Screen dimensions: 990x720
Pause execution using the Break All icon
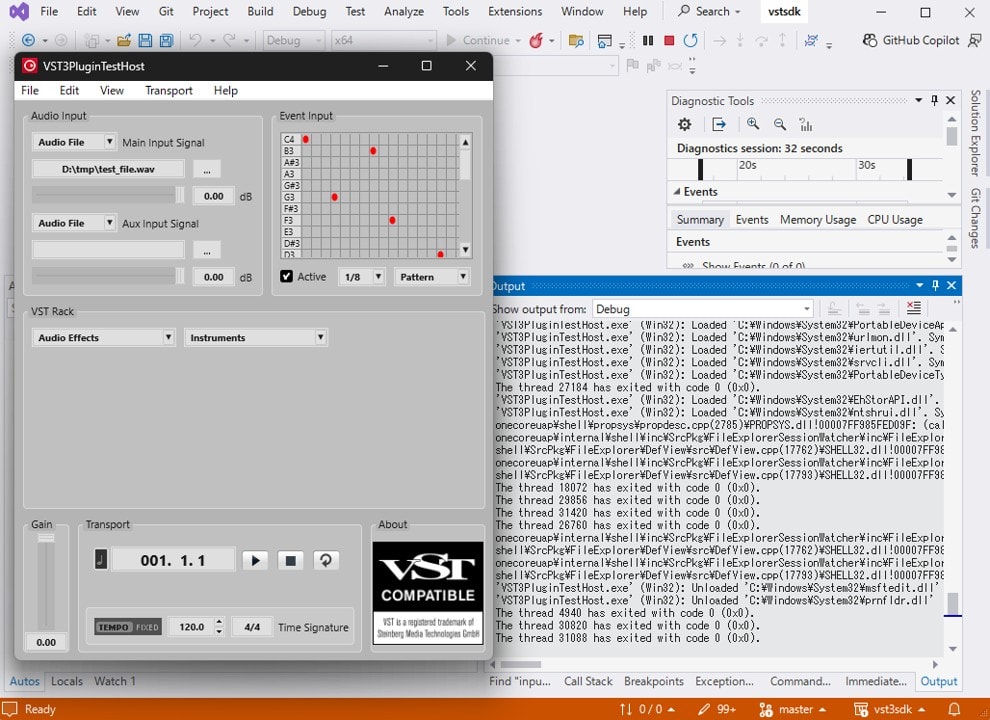[x=647, y=40]
